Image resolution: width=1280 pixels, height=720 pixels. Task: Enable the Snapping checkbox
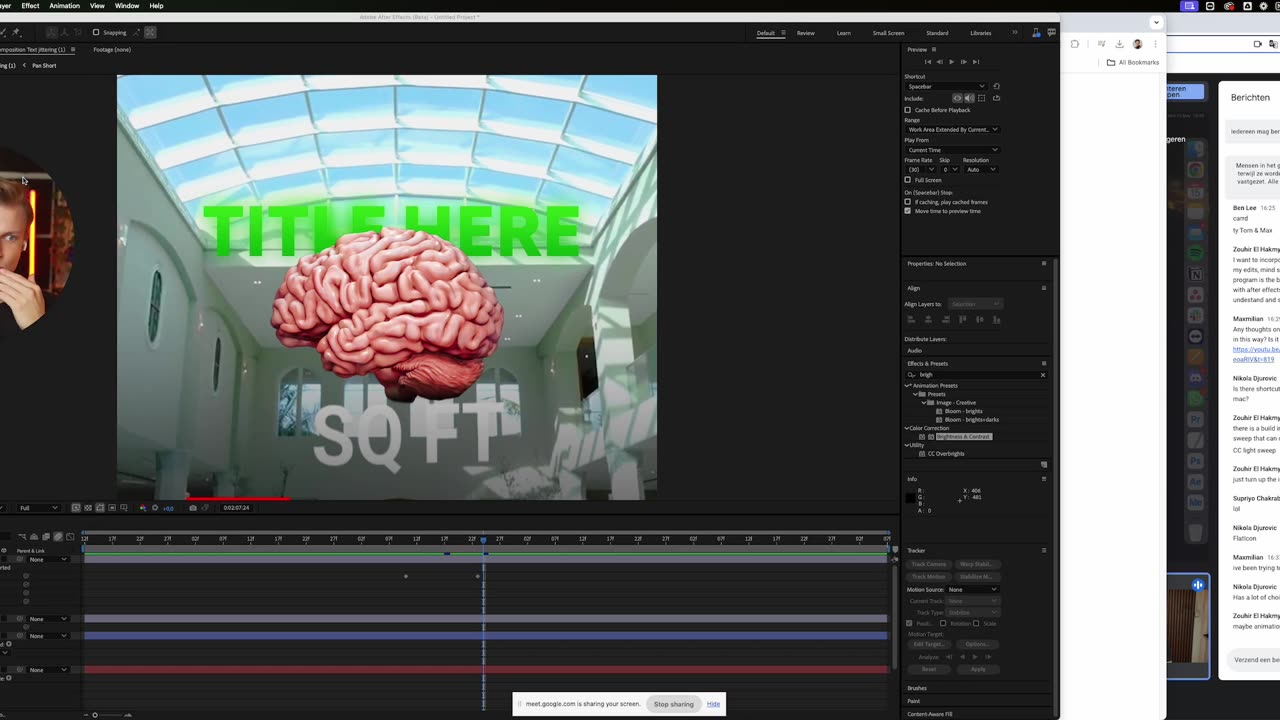96,32
